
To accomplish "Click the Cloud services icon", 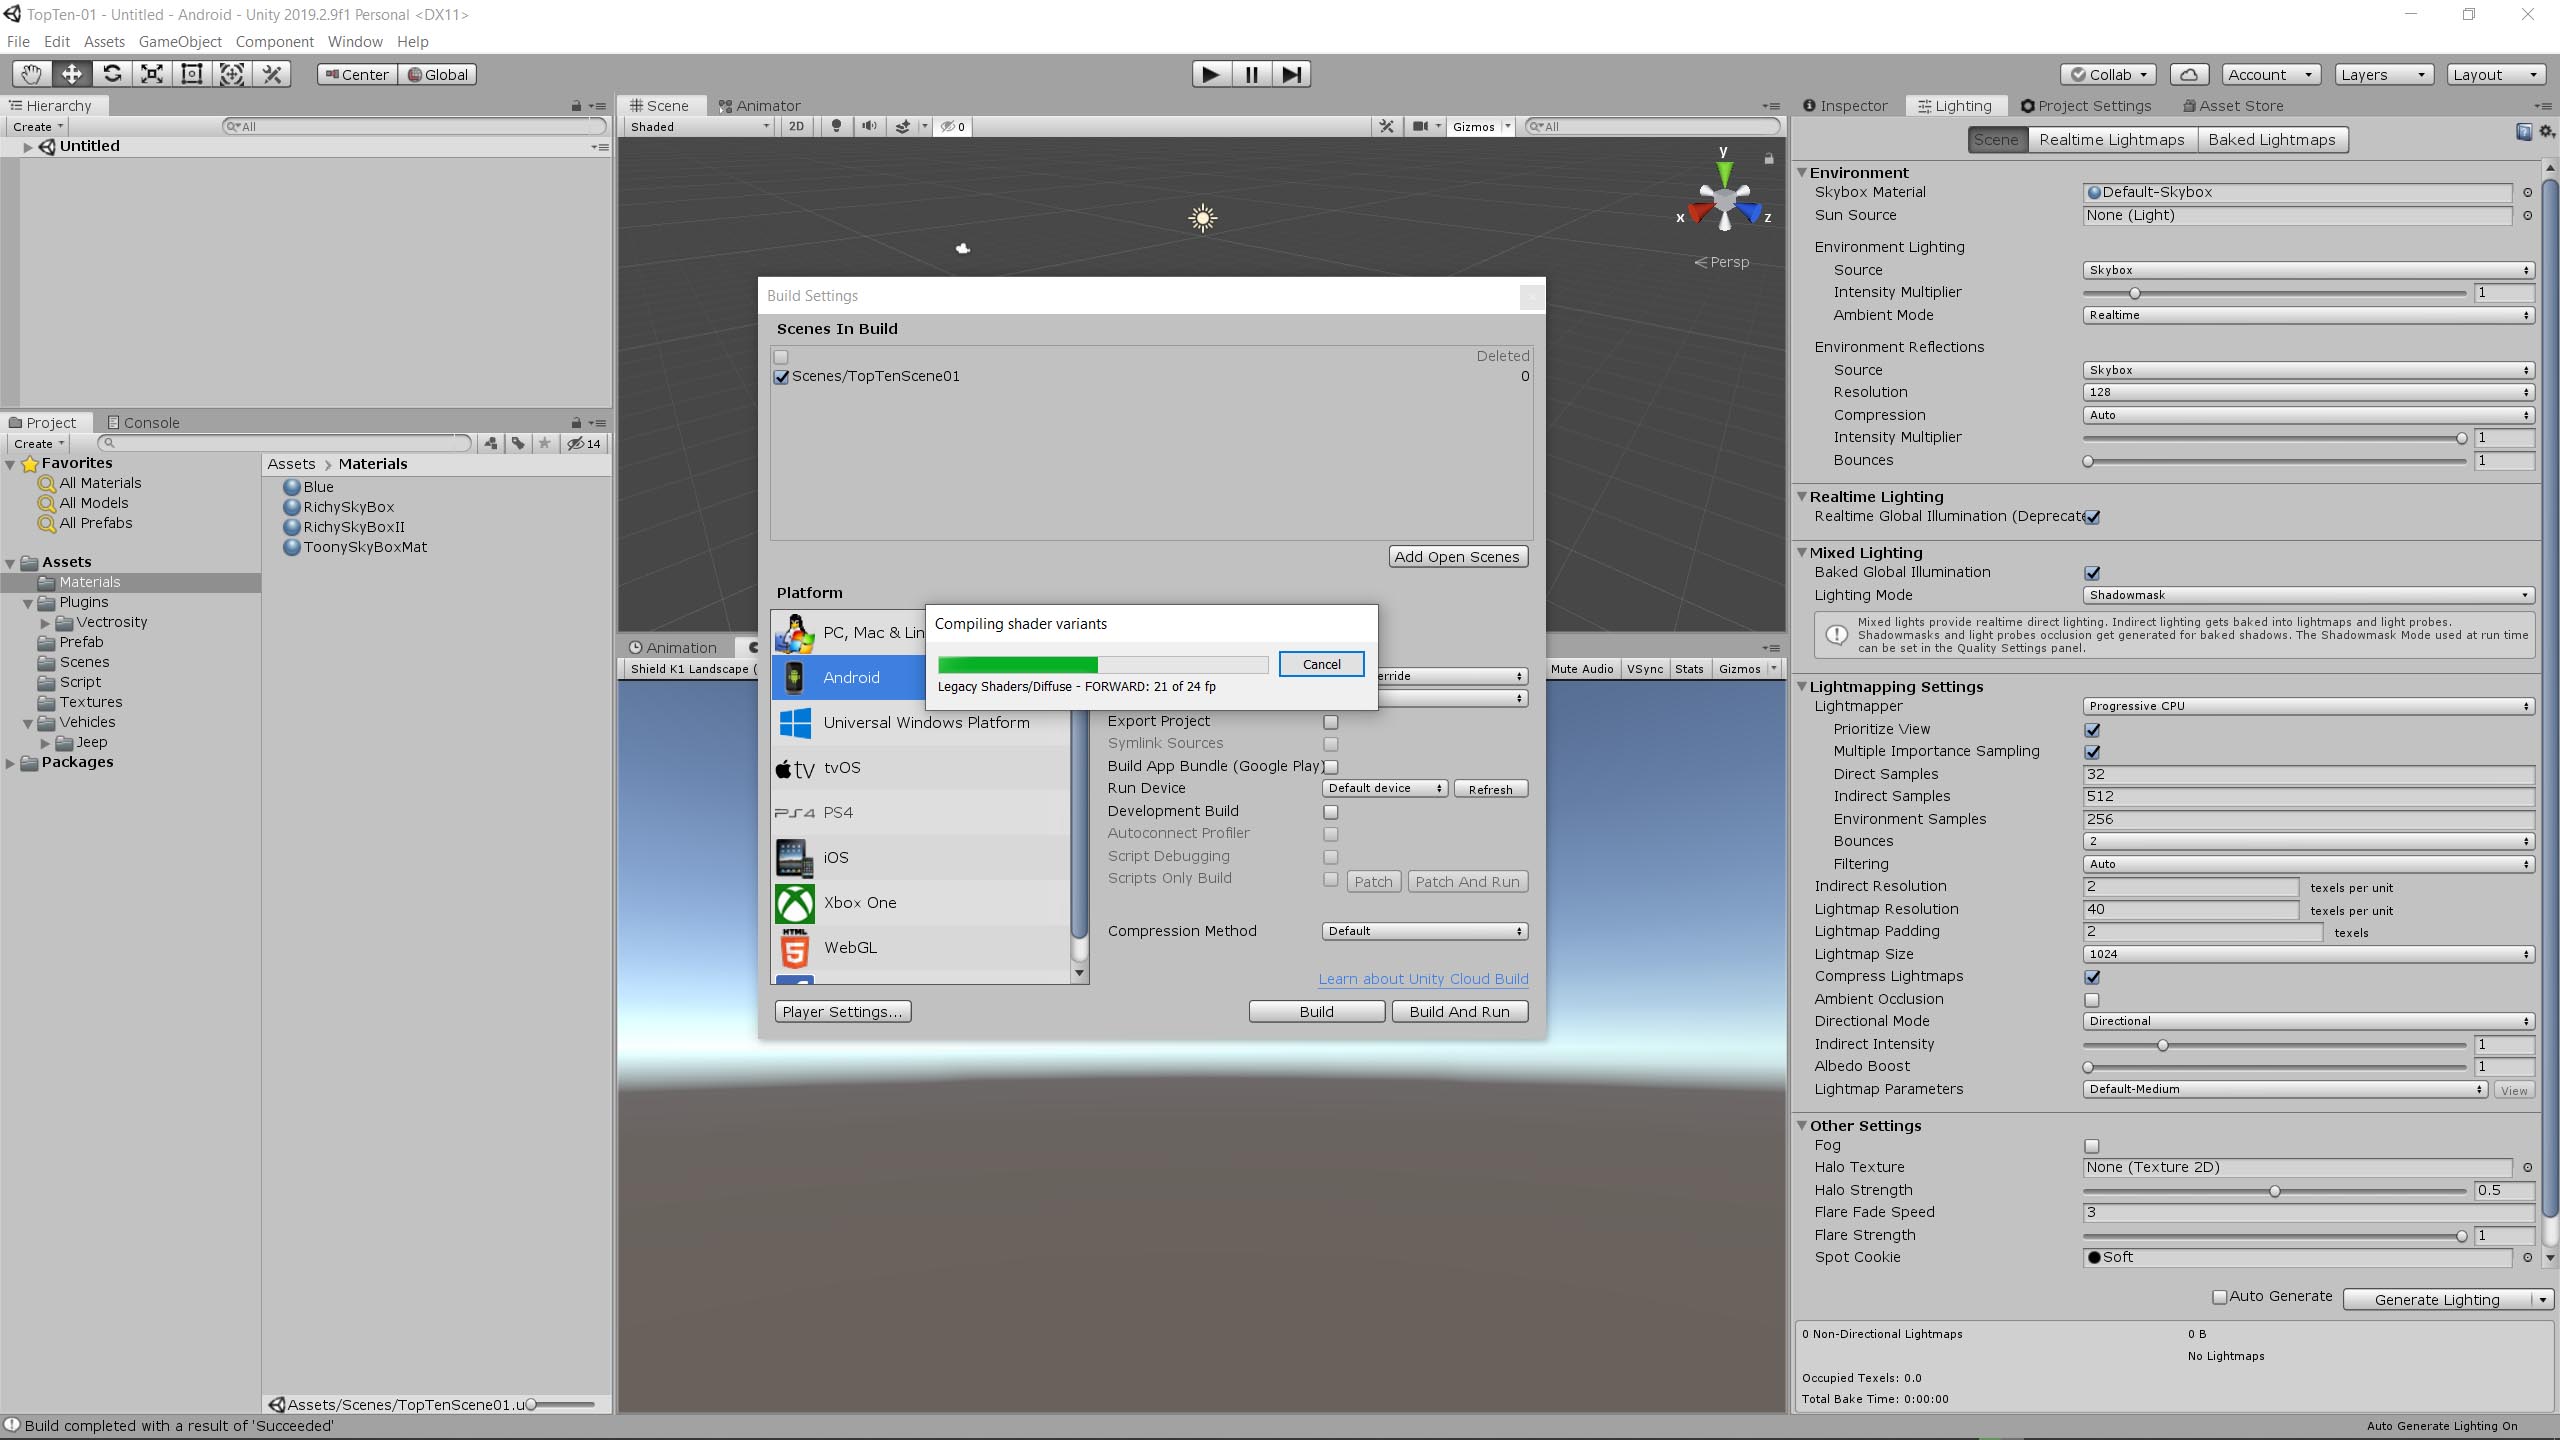I will click(2189, 75).
